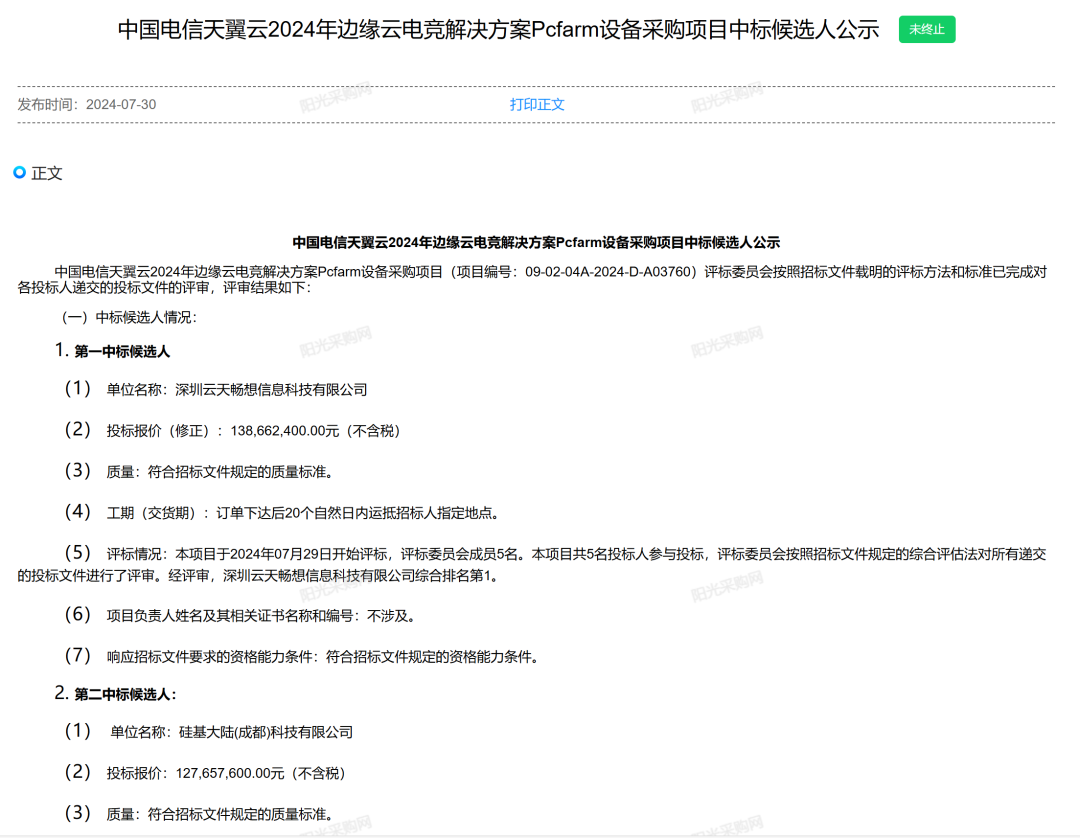Click the bold centered announcement heading
Viewport: 1080px width, 838px height.
tap(536, 242)
